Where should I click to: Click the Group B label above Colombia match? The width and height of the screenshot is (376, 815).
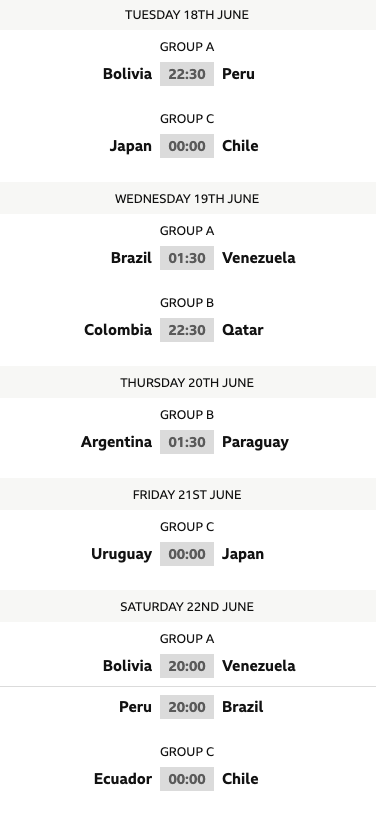[187, 303]
